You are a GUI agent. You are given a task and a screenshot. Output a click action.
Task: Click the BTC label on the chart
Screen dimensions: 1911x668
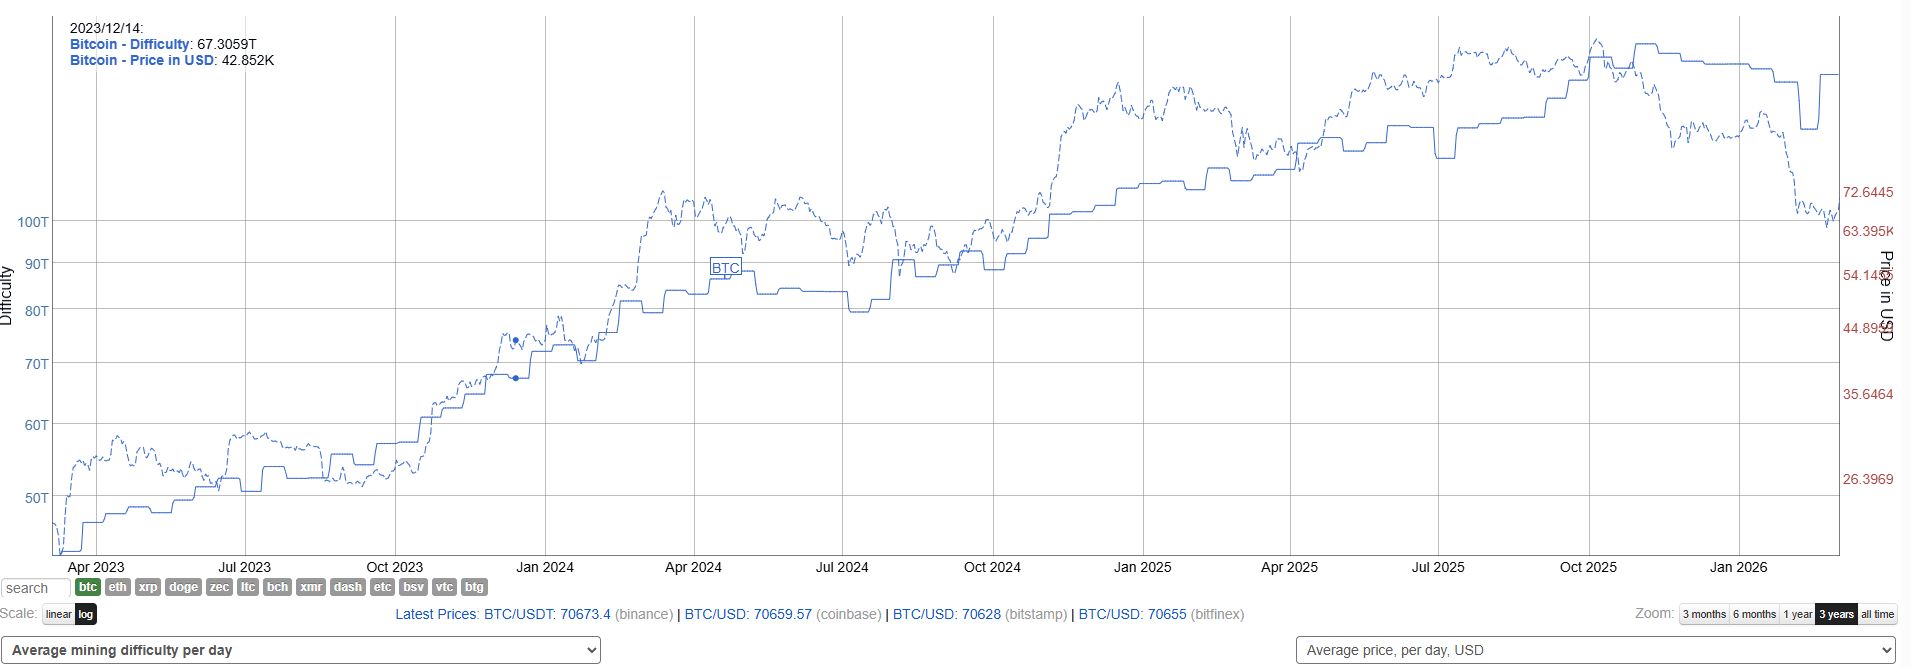(x=726, y=267)
